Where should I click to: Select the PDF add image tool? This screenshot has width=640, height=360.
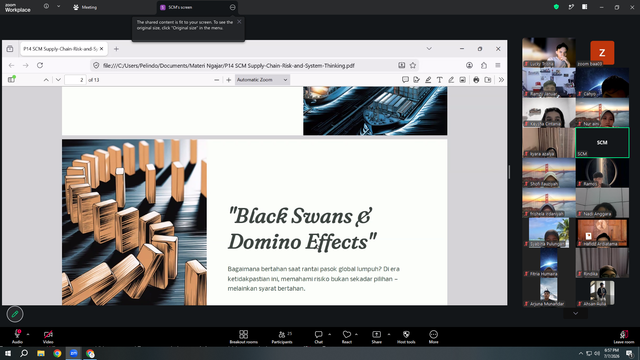click(x=462, y=80)
